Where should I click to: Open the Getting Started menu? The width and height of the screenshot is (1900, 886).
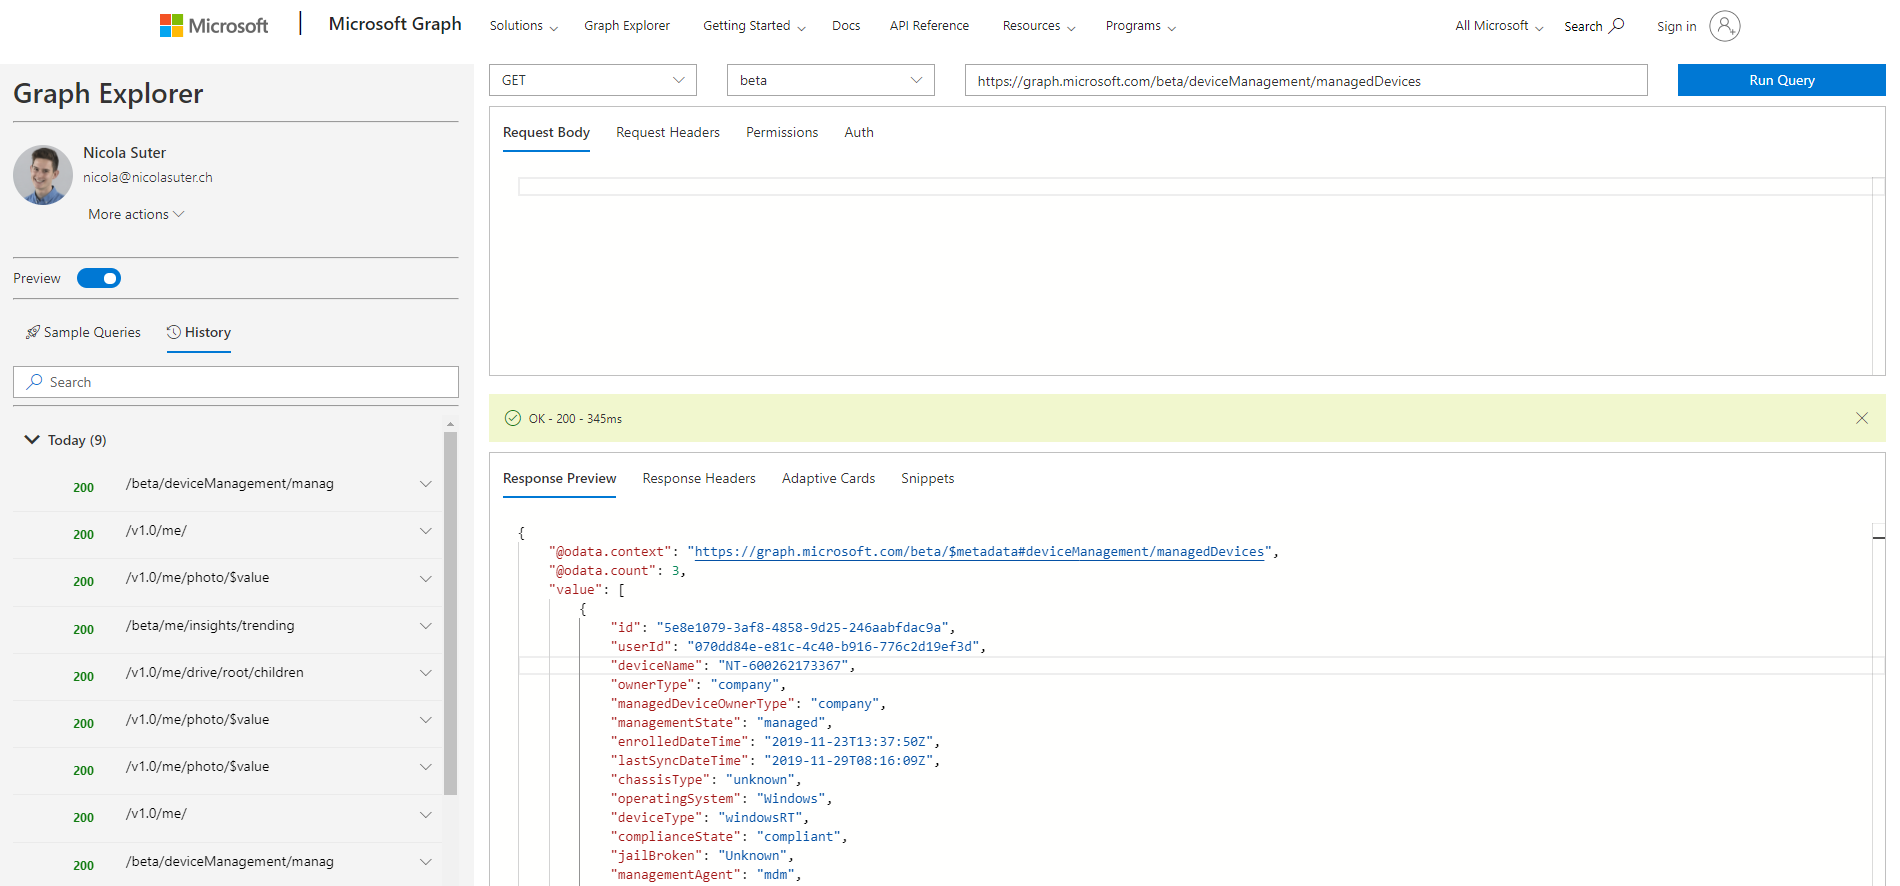tap(754, 26)
